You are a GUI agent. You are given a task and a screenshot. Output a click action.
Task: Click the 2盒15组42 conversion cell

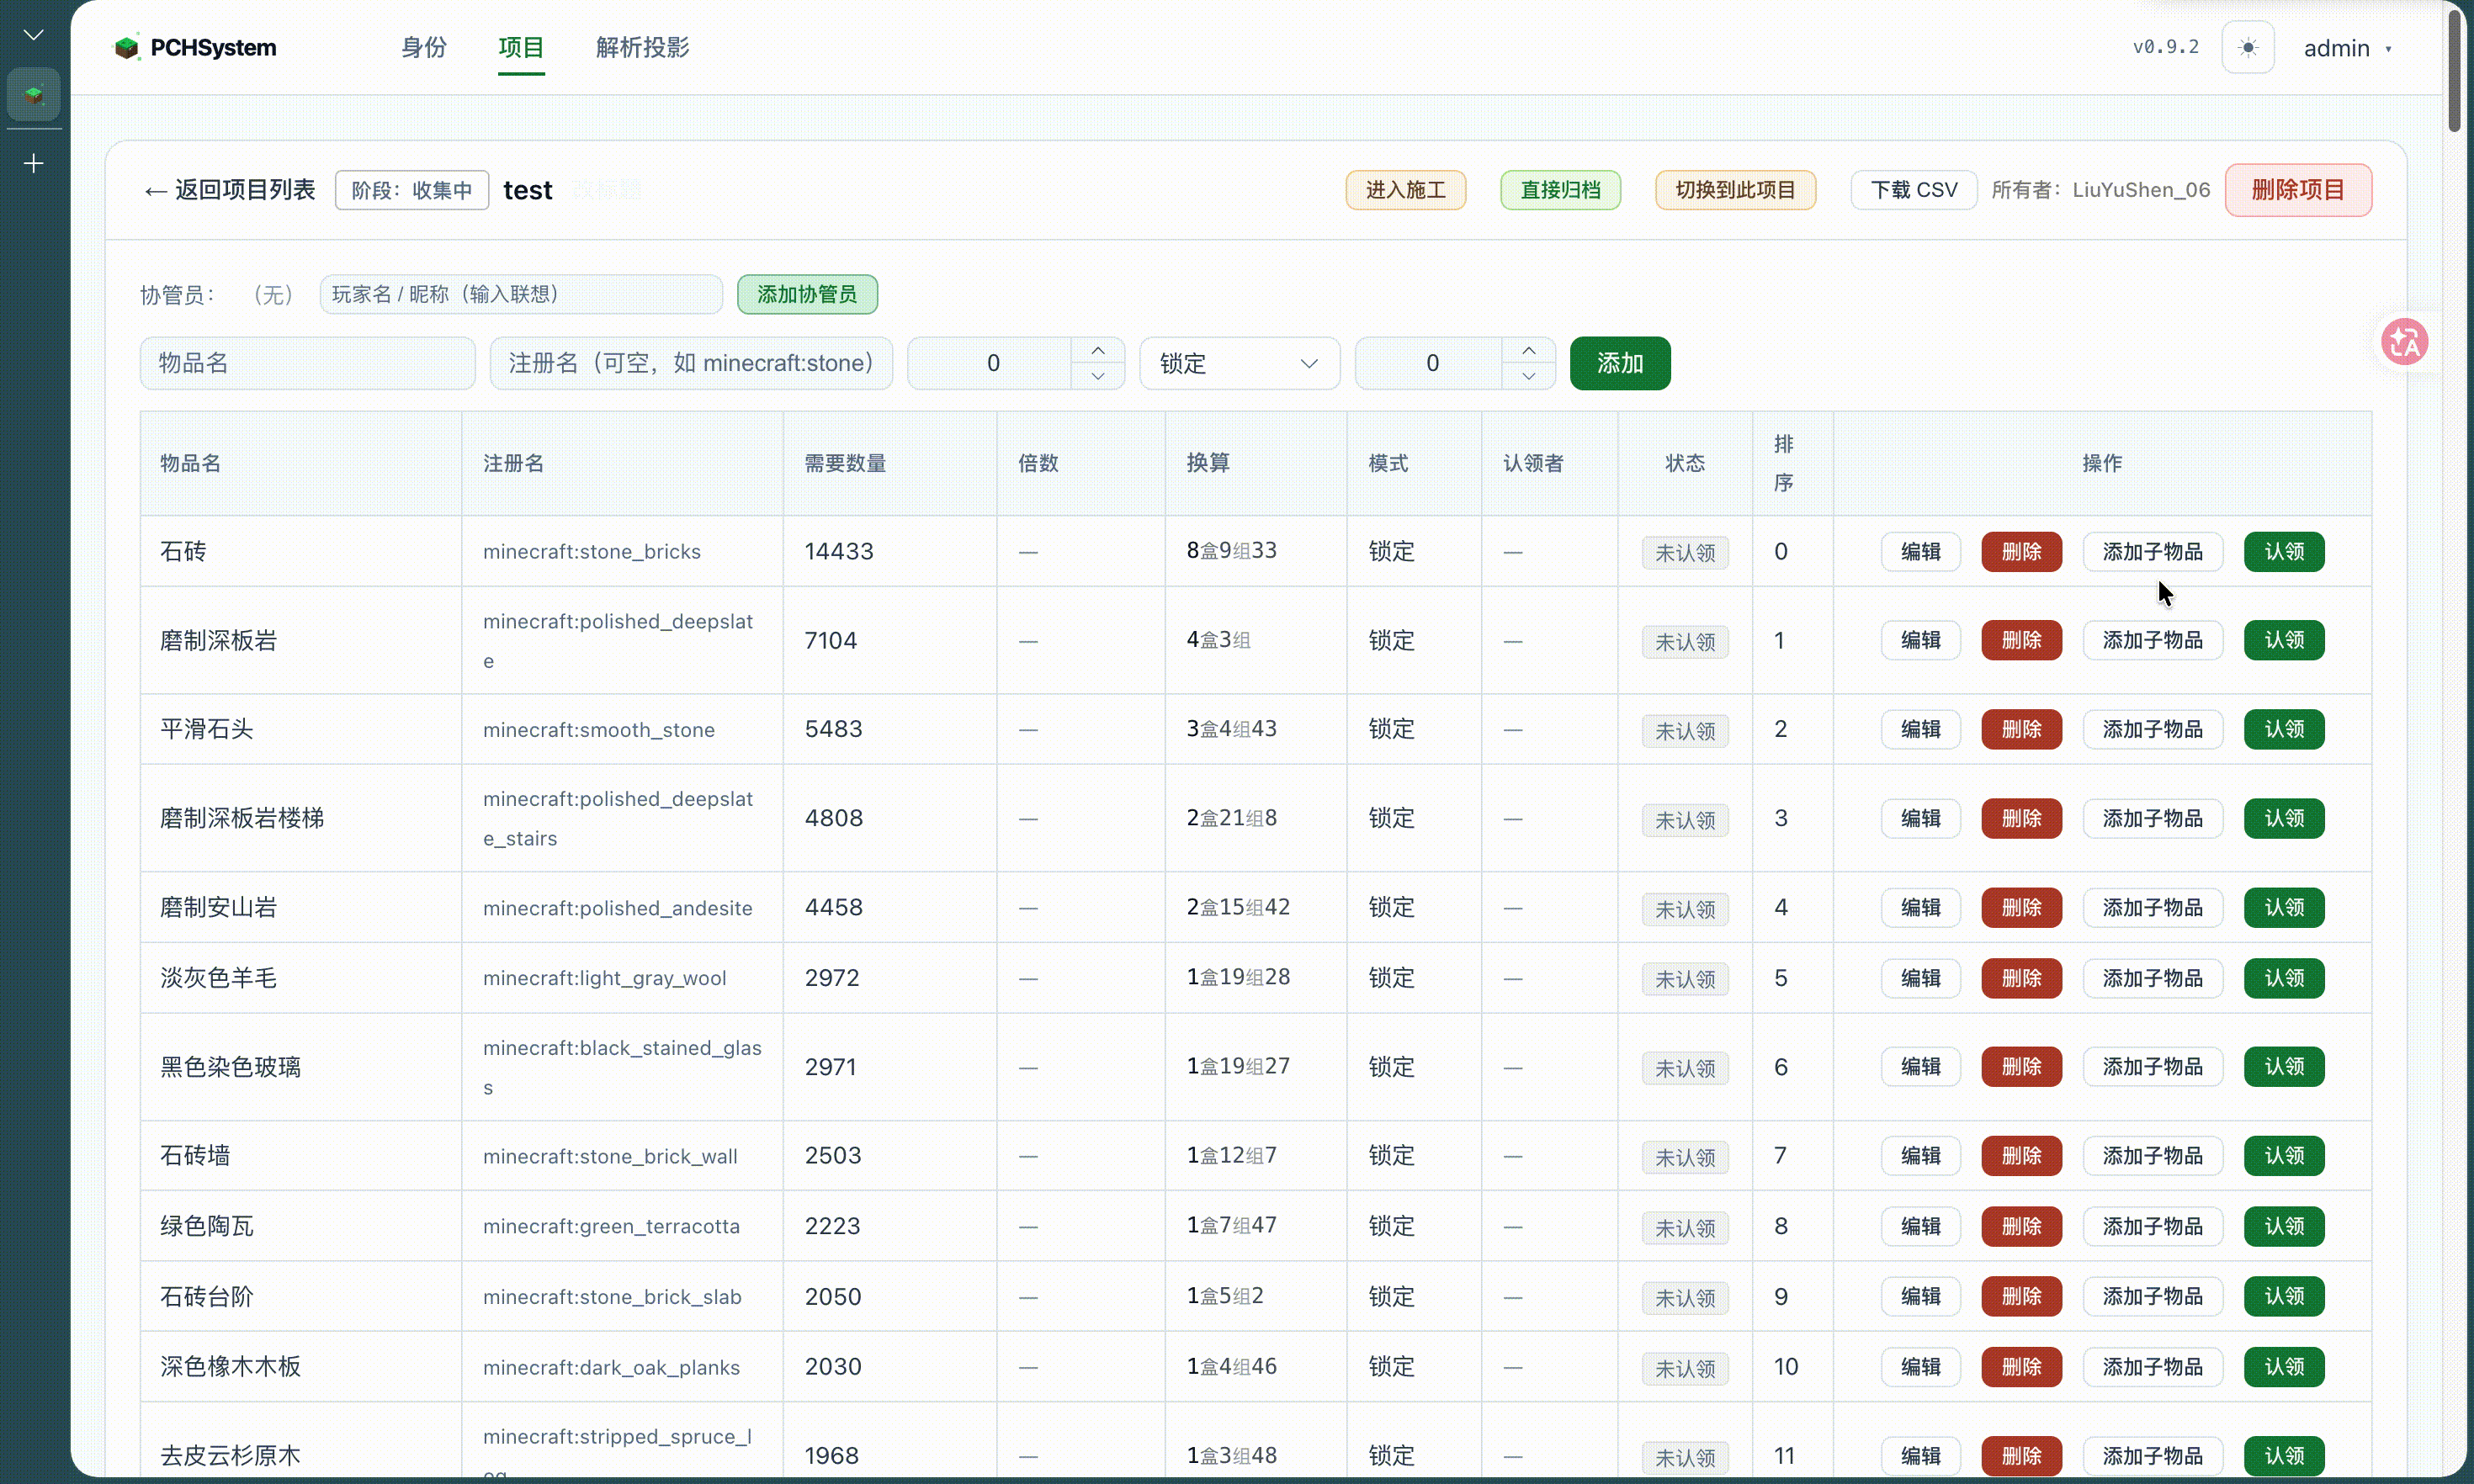1238,907
